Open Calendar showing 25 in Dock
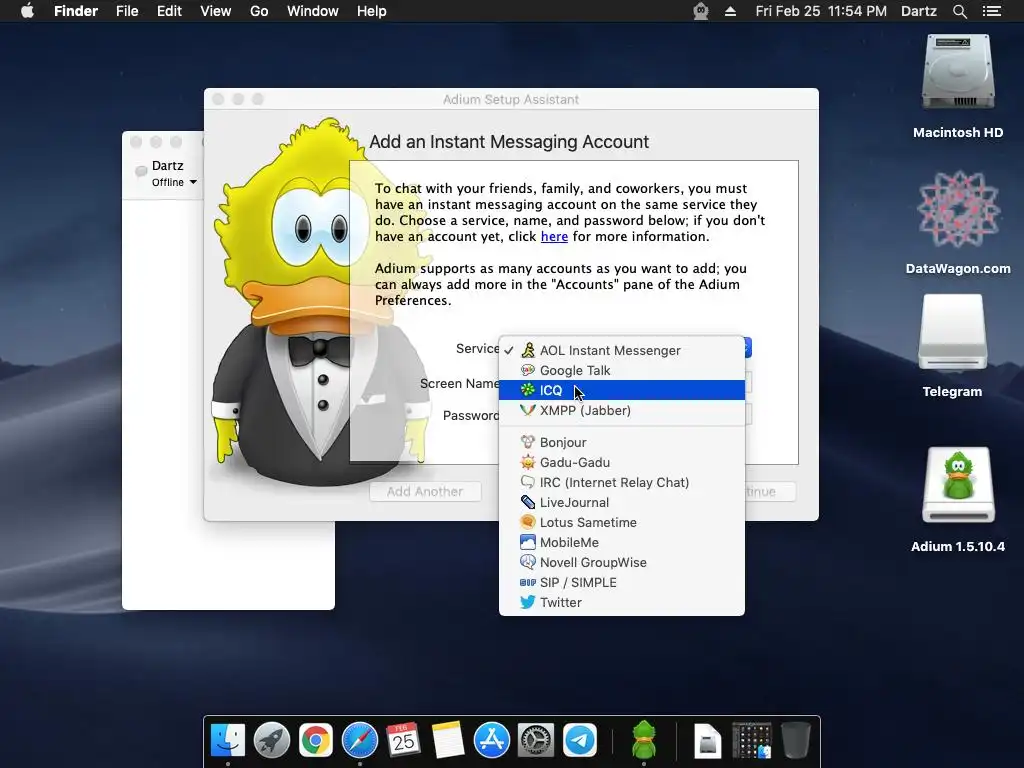The height and width of the screenshot is (768, 1024). 403,741
